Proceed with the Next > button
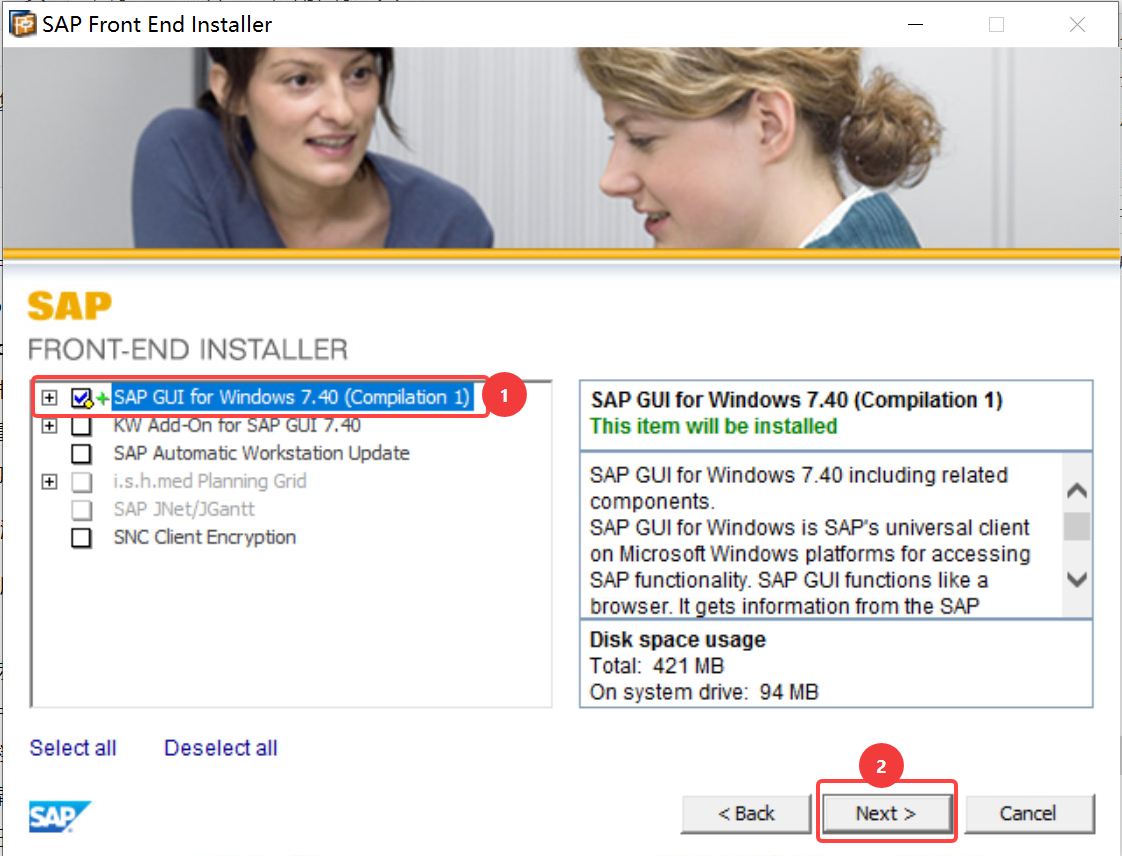This screenshot has width=1122, height=856. [x=886, y=814]
